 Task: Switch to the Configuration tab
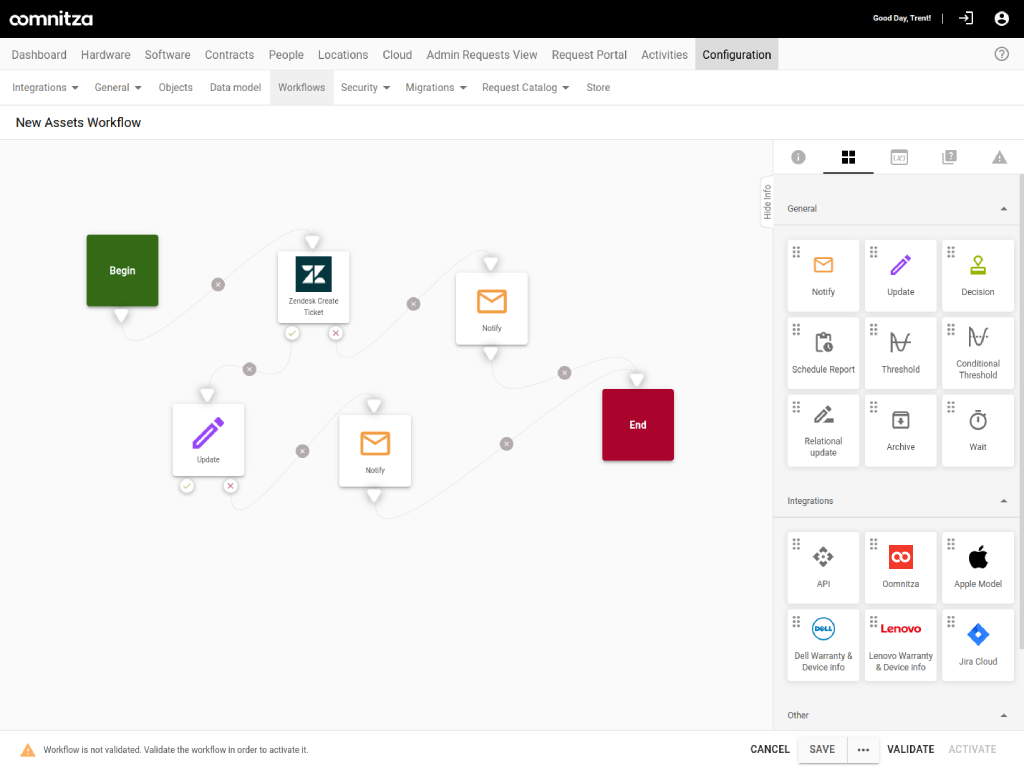coord(736,55)
